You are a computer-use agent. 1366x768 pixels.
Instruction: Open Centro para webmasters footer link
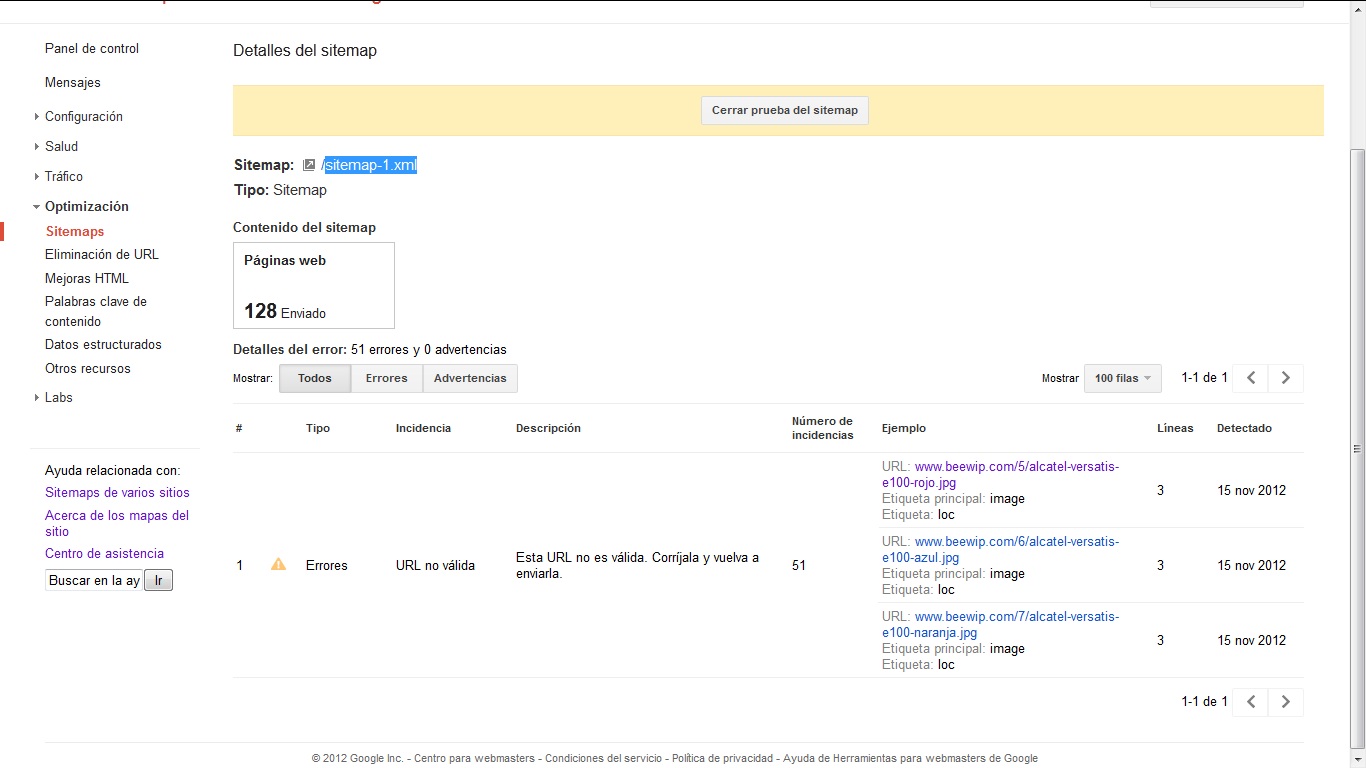coord(474,758)
